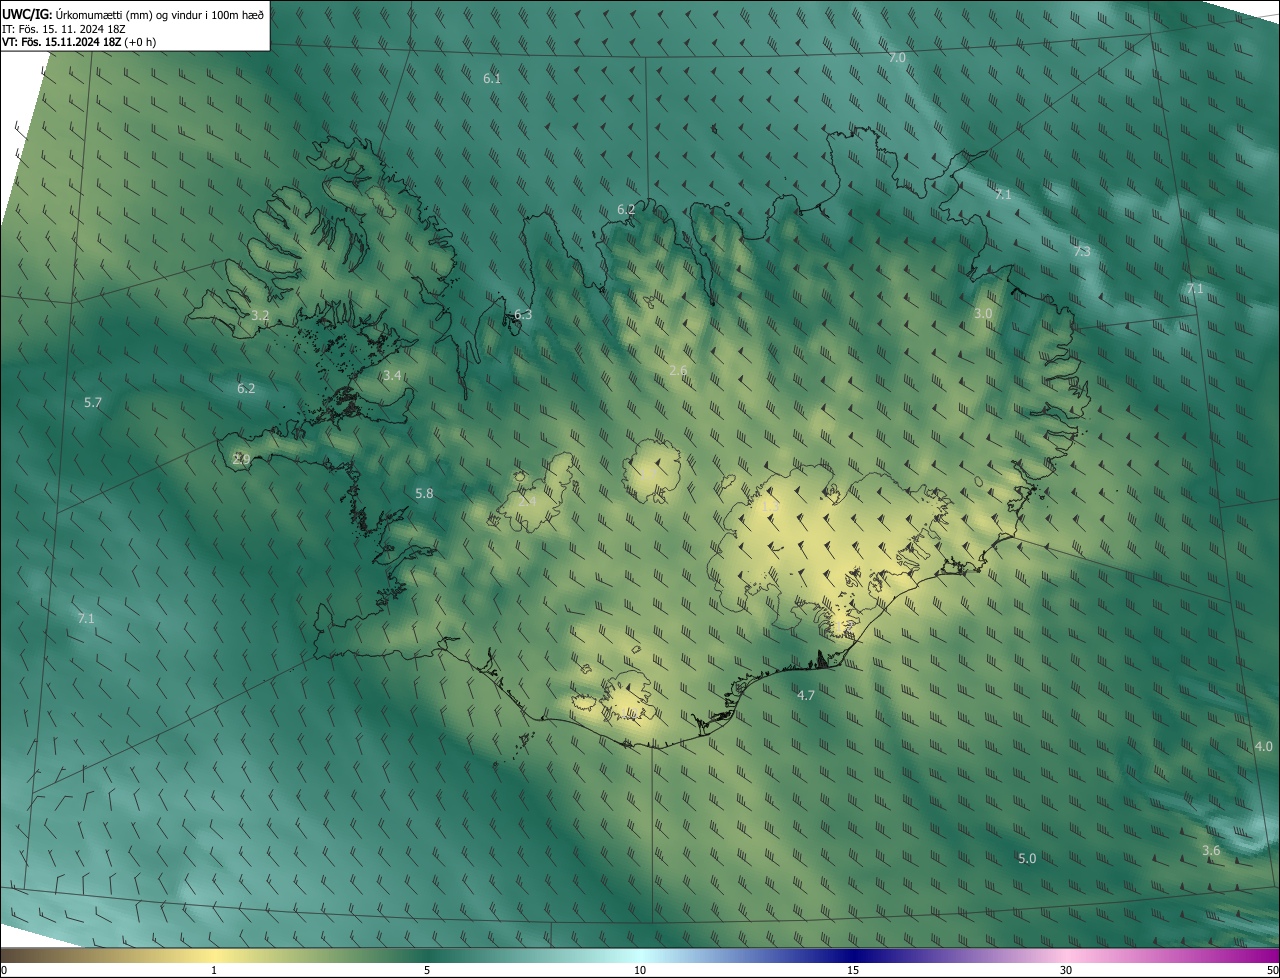Click the 5.7 value west of Iceland
This screenshot has height=978, width=1280.
coord(93,403)
